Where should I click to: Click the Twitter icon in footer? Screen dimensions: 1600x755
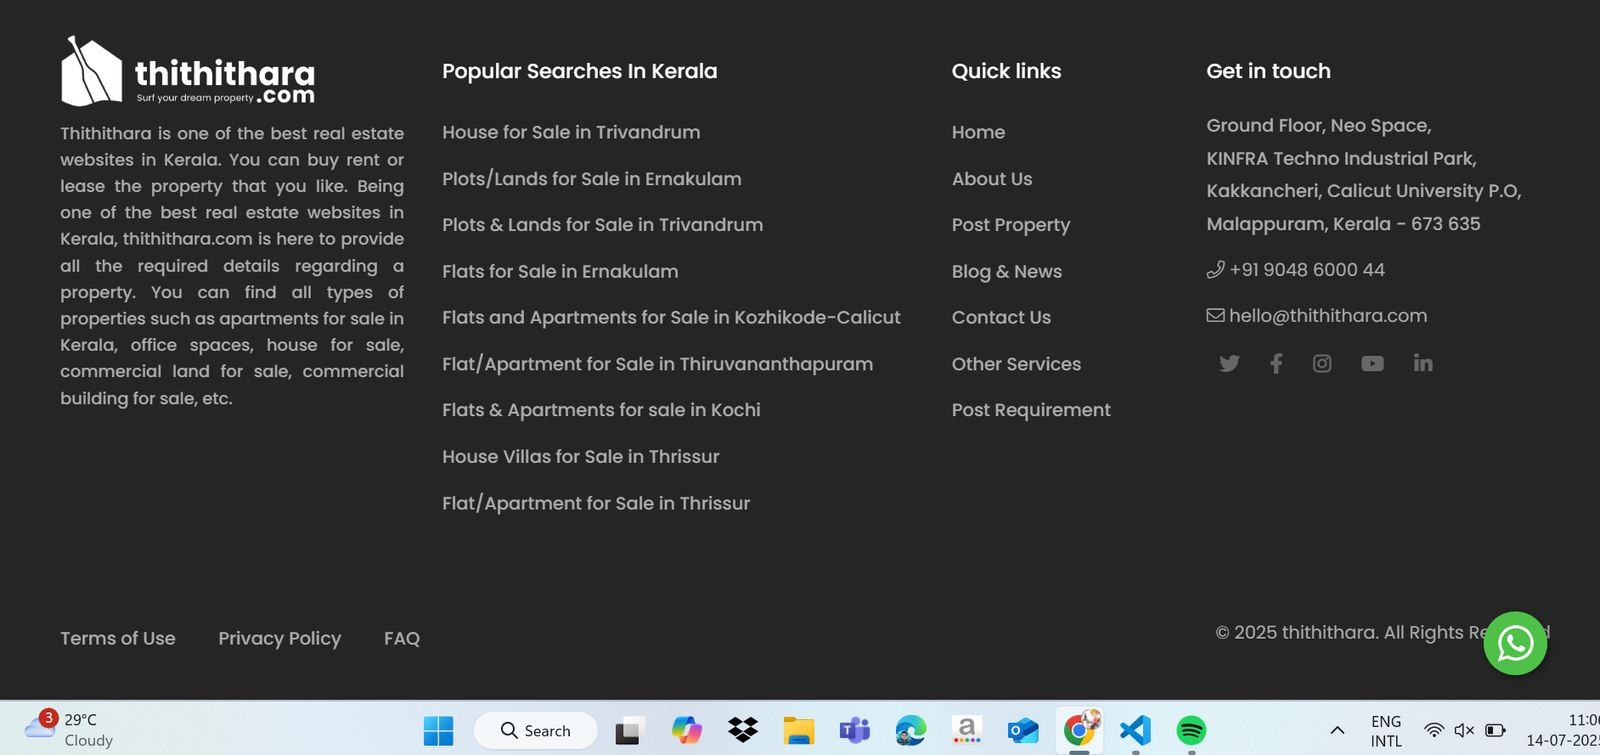pyautogui.click(x=1229, y=364)
